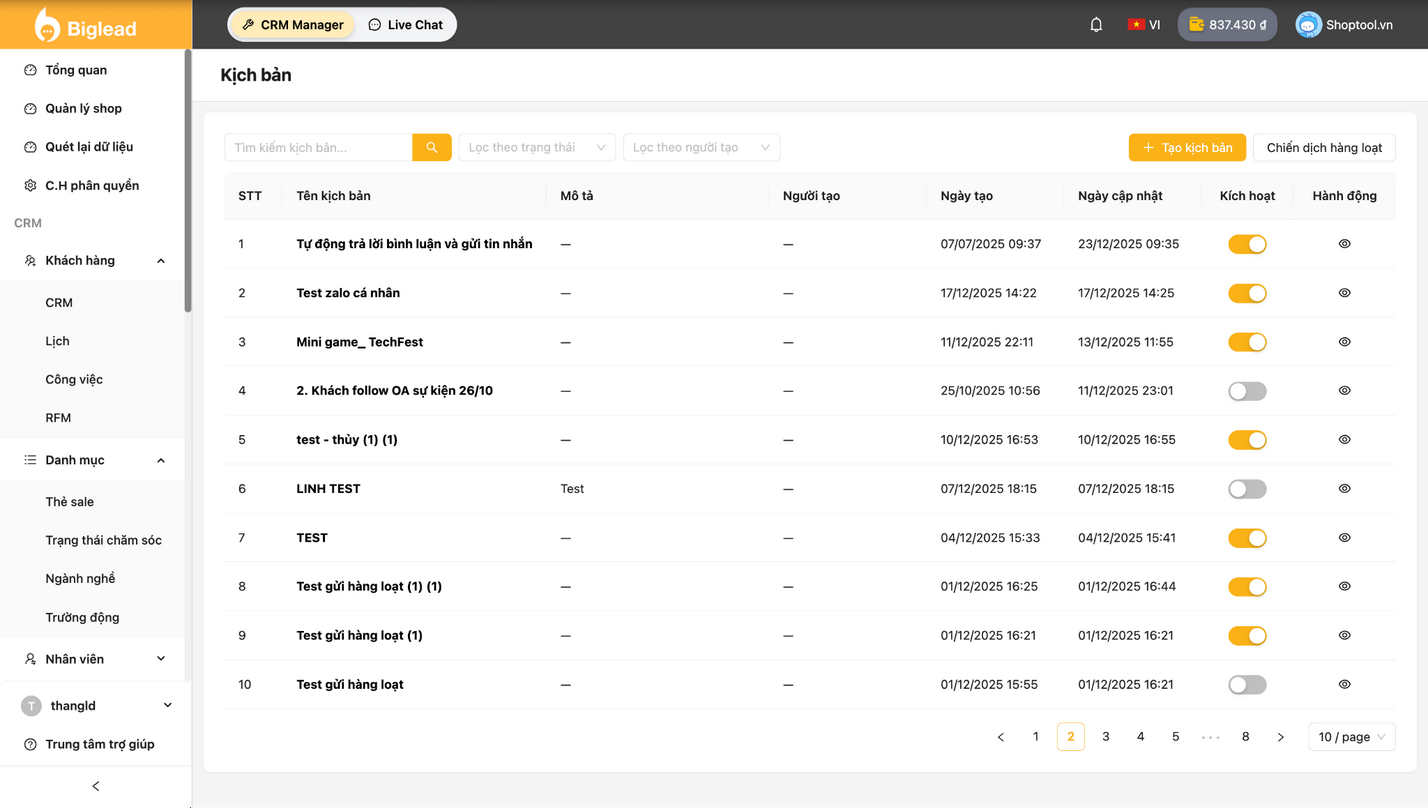
Task: Enable activation toggle for LINH TEST
Action: pos(1247,488)
